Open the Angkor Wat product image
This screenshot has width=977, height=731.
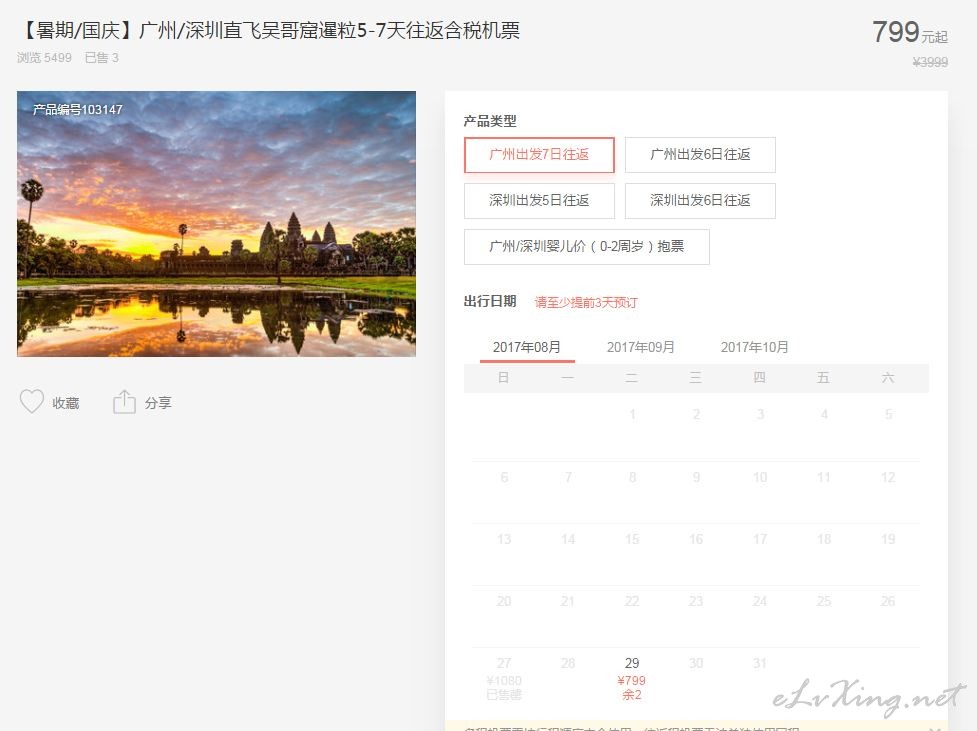(216, 224)
